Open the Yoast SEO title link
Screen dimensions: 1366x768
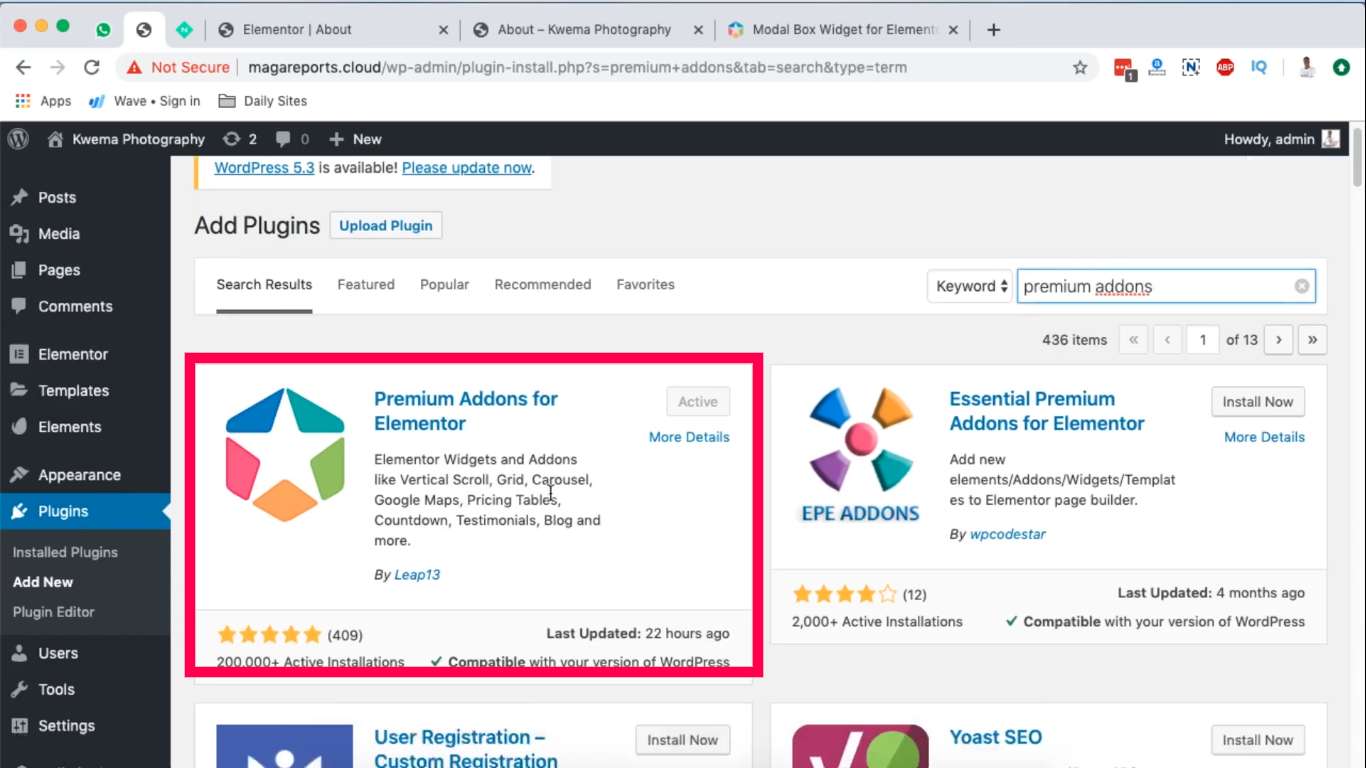(996, 737)
